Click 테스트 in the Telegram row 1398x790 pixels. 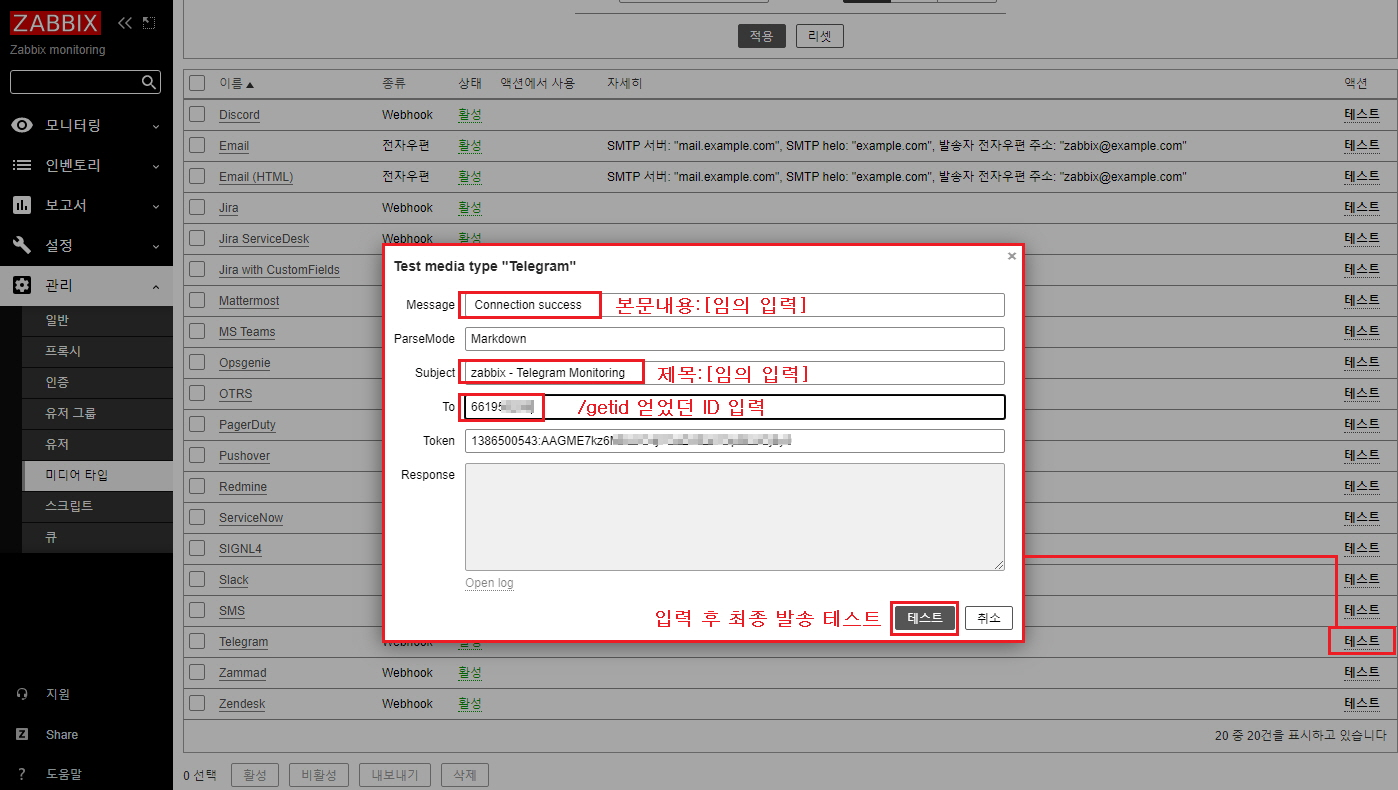pos(1362,641)
